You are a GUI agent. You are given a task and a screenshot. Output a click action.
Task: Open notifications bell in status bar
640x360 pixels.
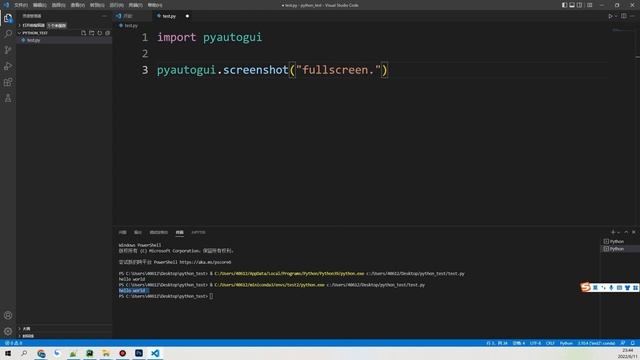coord(633,343)
